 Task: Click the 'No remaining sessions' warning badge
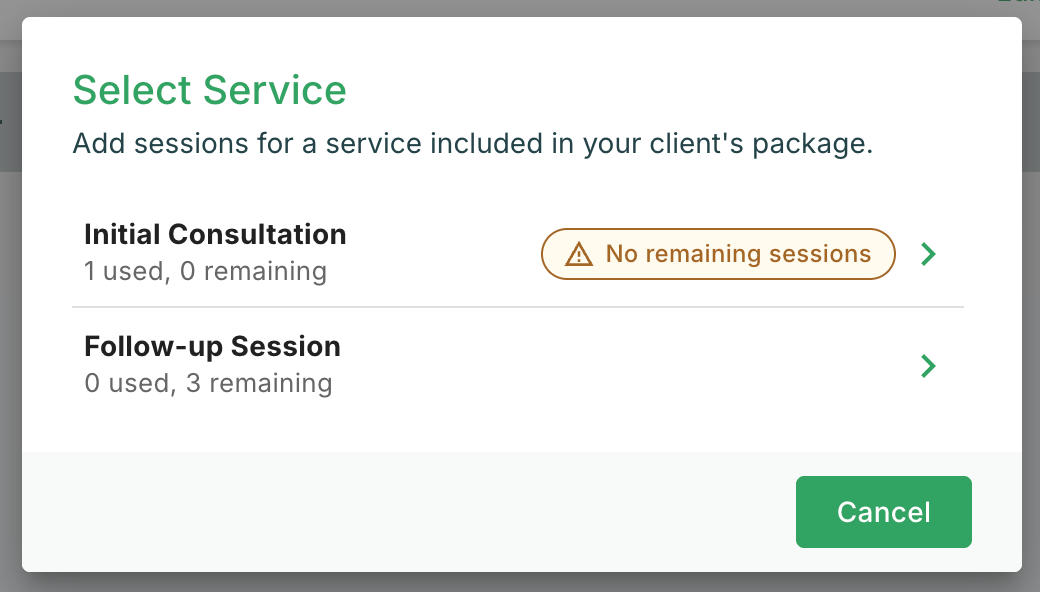pos(718,254)
